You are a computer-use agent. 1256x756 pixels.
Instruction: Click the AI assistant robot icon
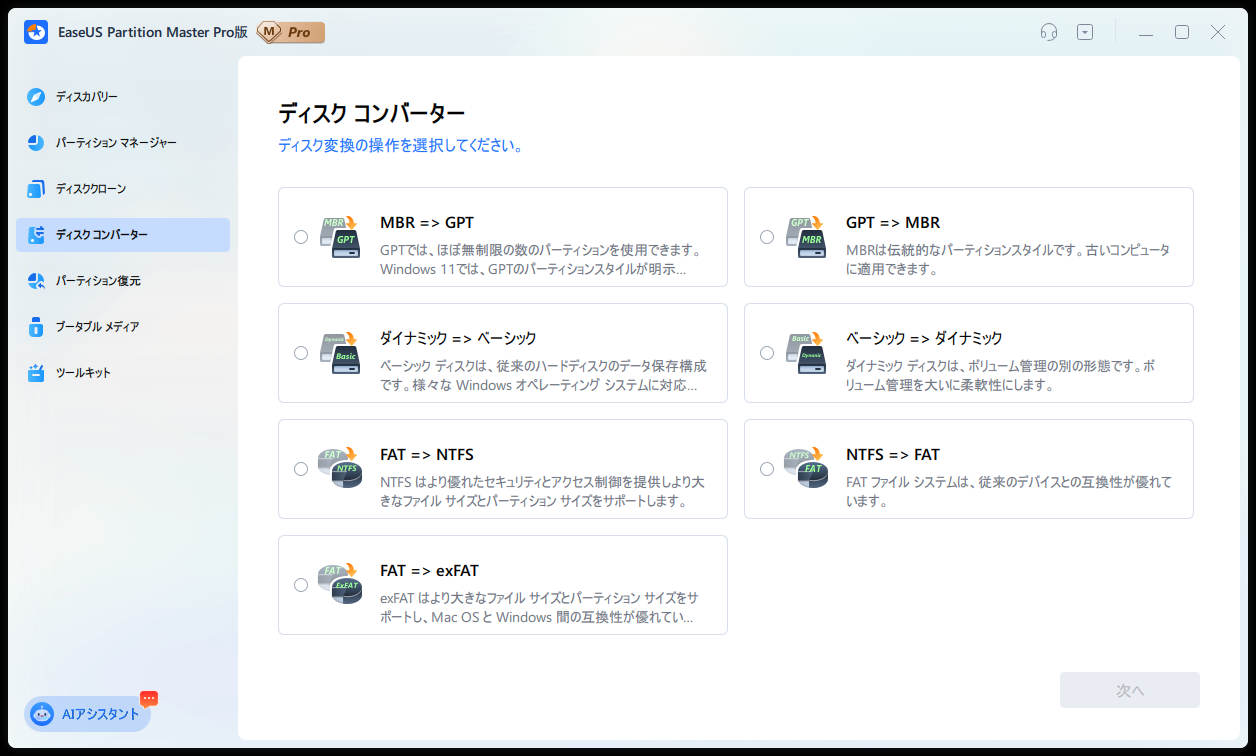pos(42,714)
